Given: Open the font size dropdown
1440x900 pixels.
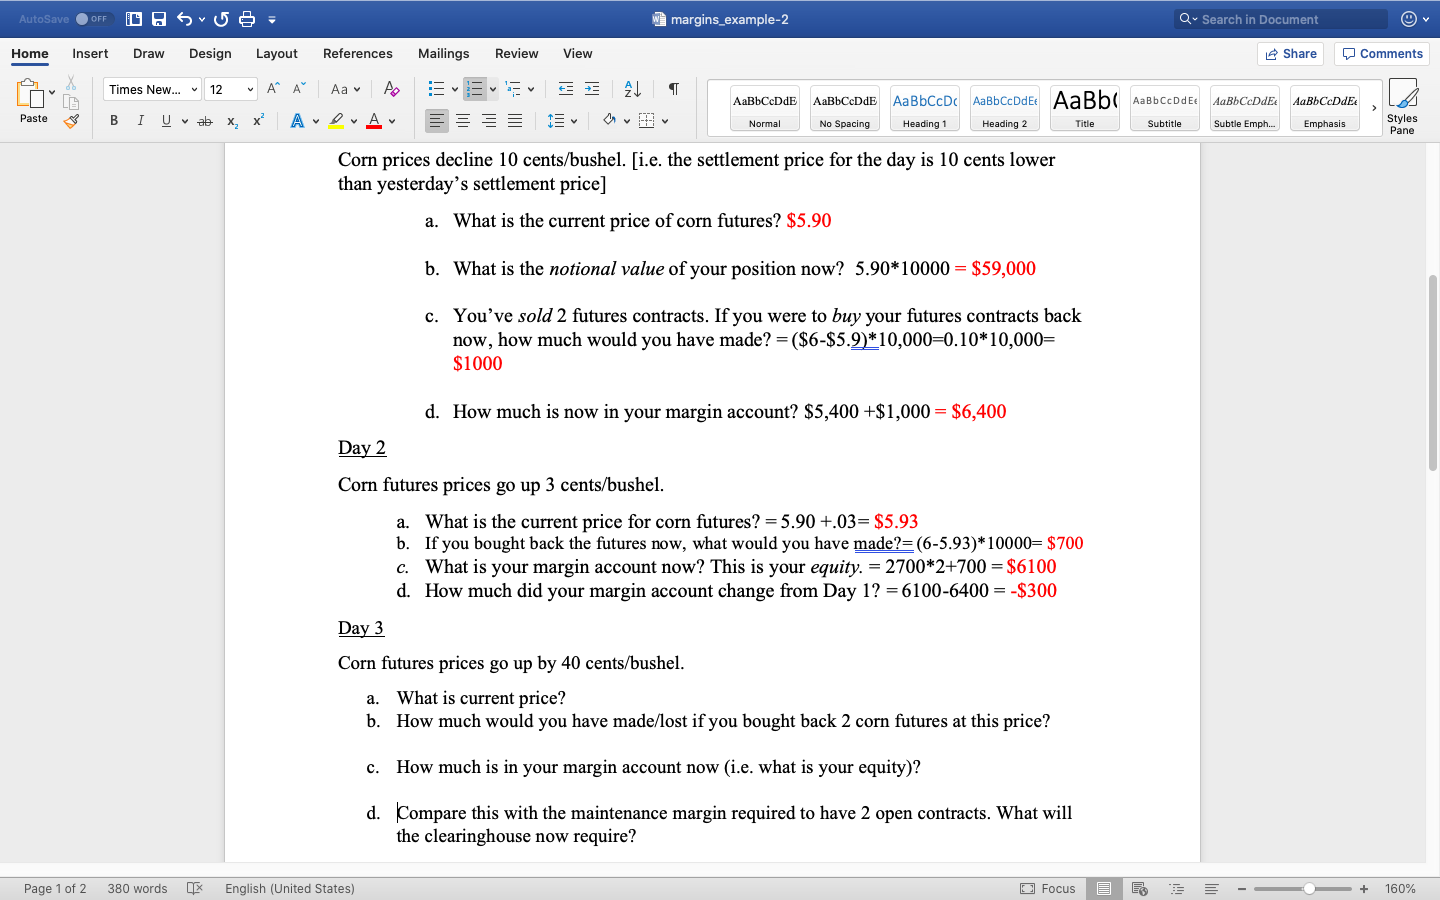Looking at the screenshot, I should coord(230,89).
